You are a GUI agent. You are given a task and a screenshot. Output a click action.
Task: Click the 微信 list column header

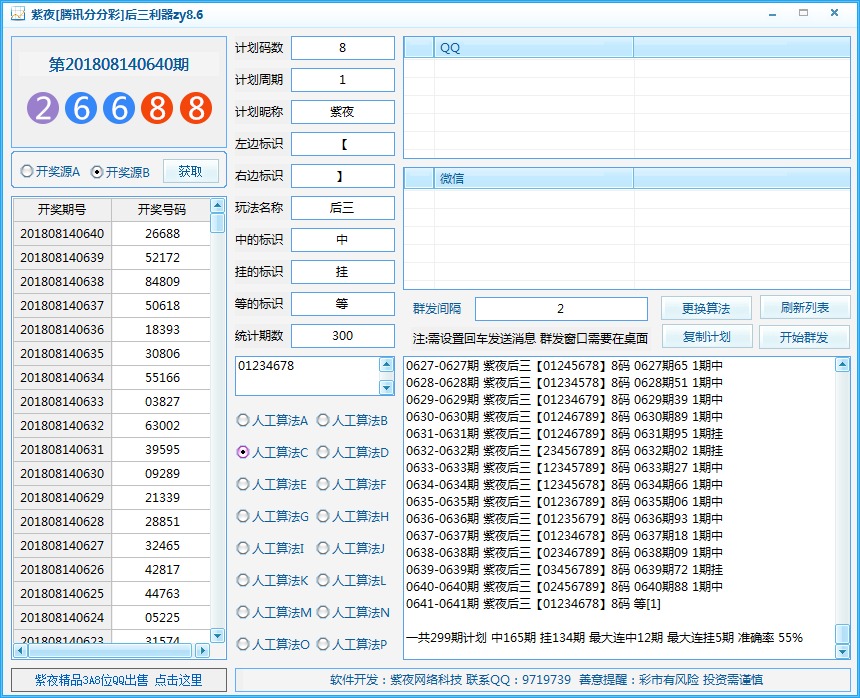point(533,179)
